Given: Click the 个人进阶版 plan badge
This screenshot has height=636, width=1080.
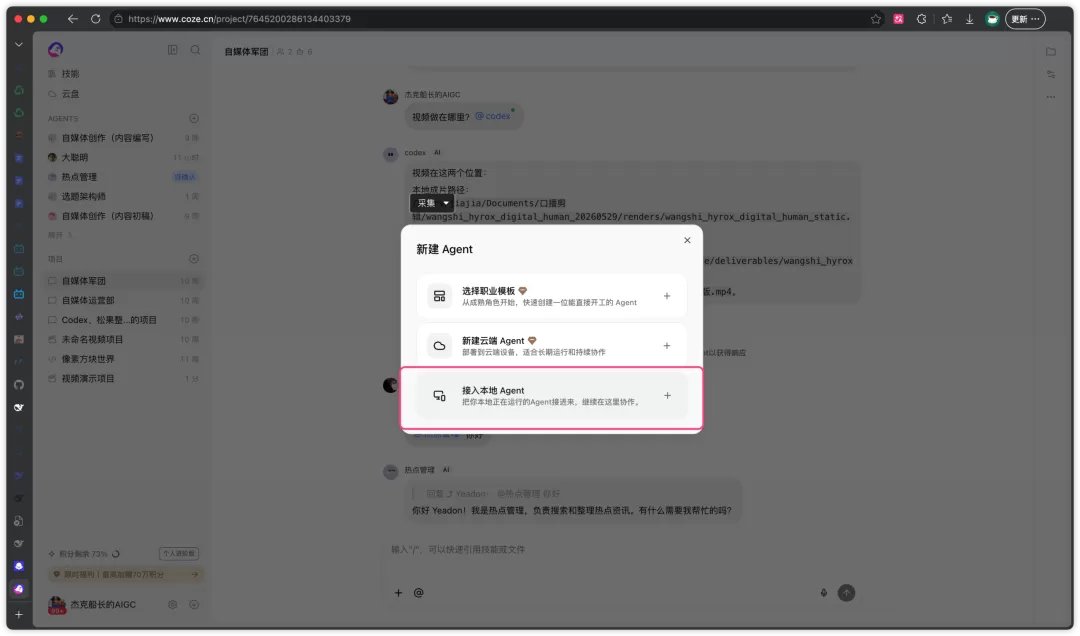Looking at the screenshot, I should pyautogui.click(x=179, y=554).
